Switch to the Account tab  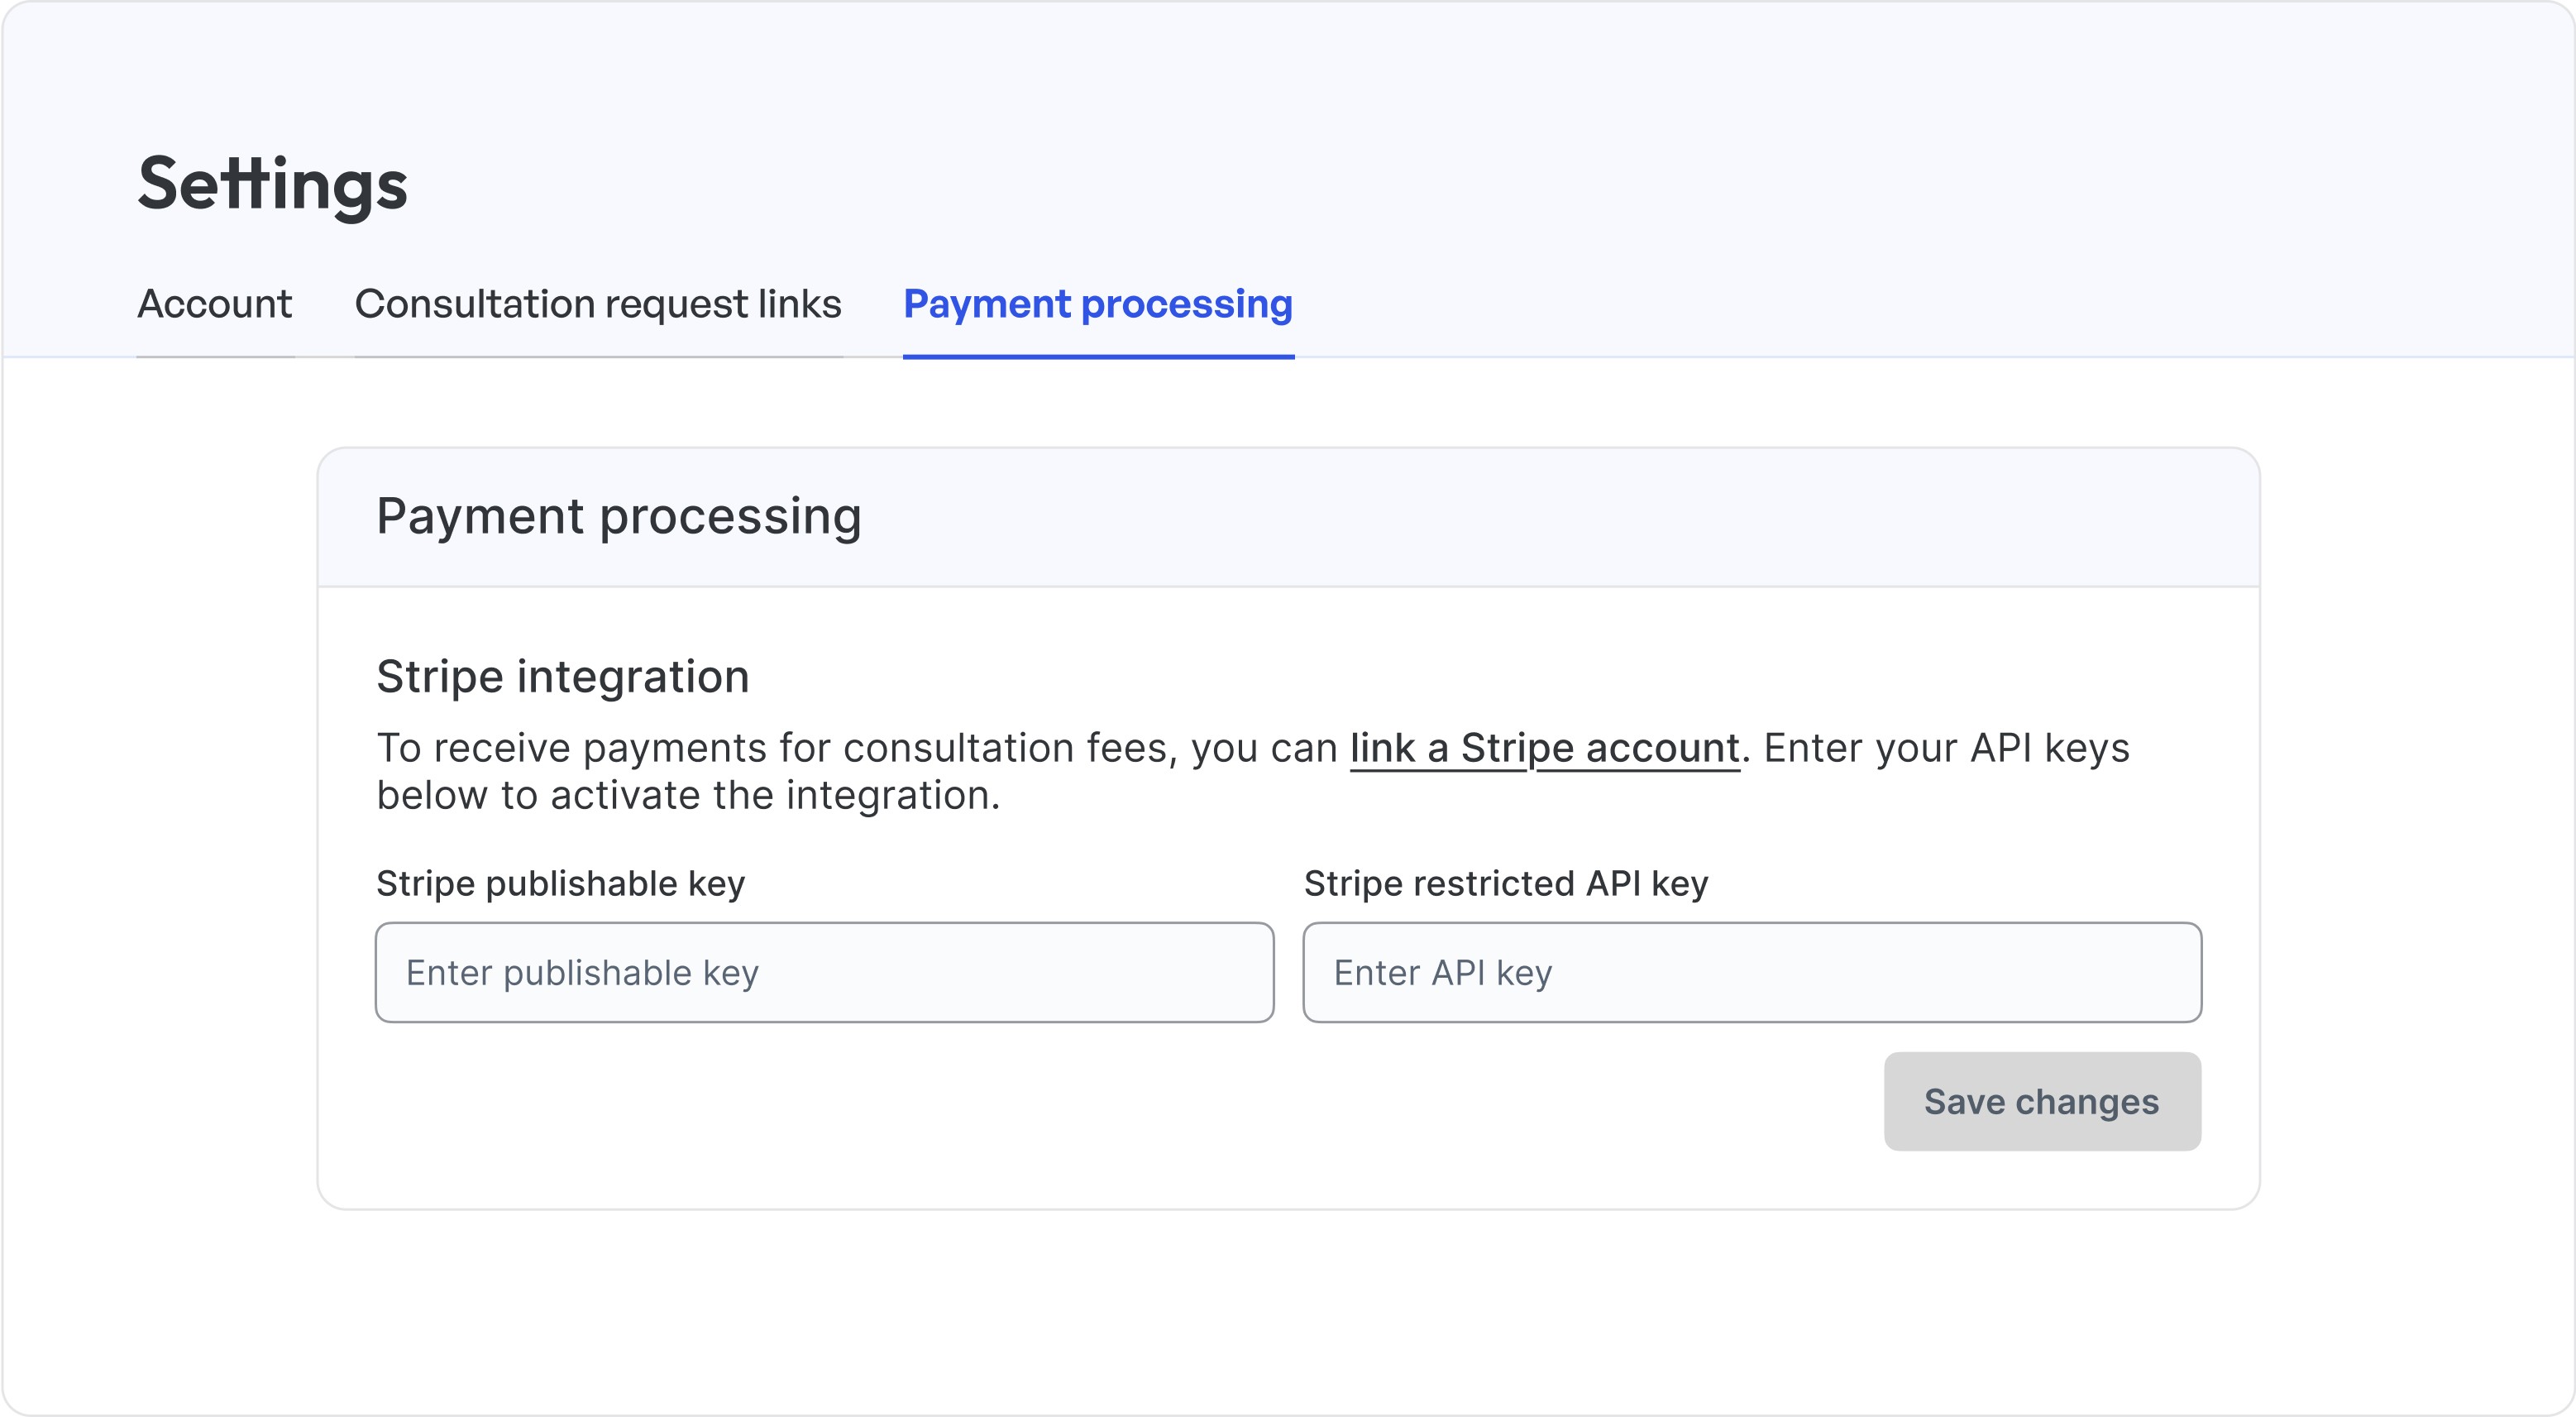(x=214, y=304)
